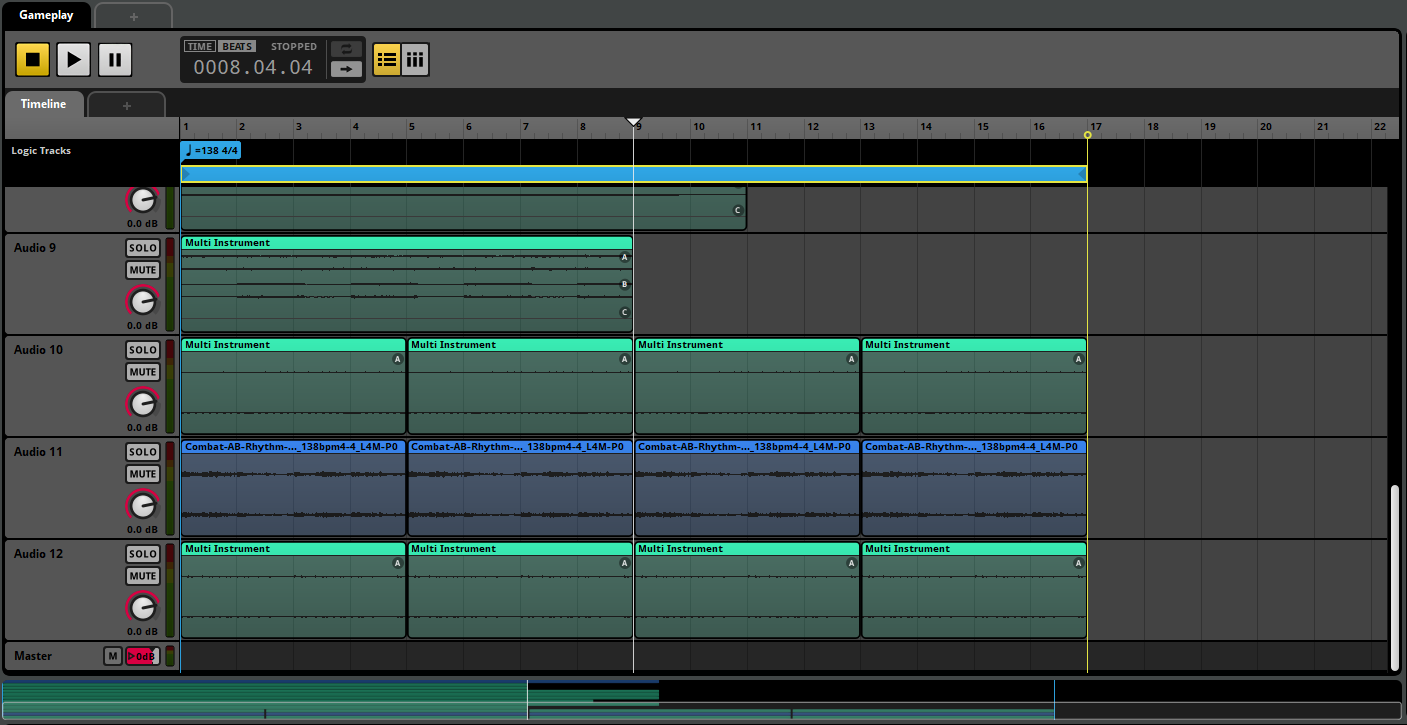Select the column track view icon

click(x=415, y=60)
